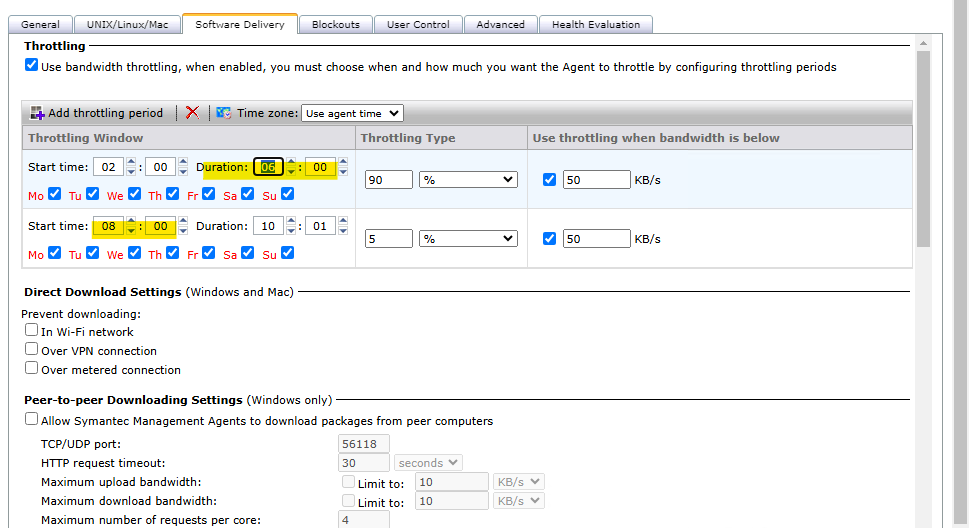Switch to the Blockouts tab
Viewport: 971px width, 528px height.
335,24
